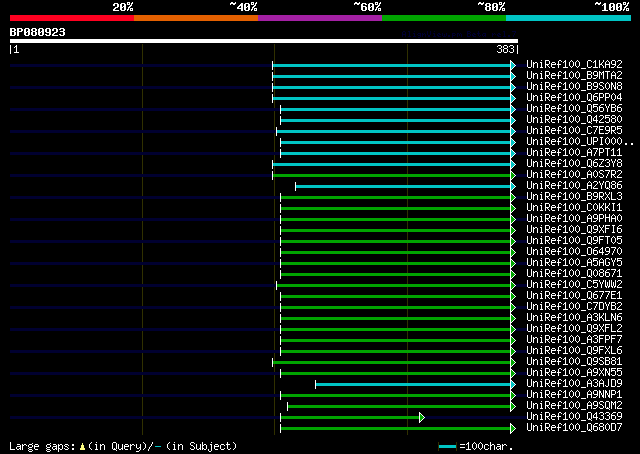This screenshot has width=640, height=454.
Task: Click the arrowhead of the UniRef100_C5YWW2 bar
Action: (x=513, y=286)
